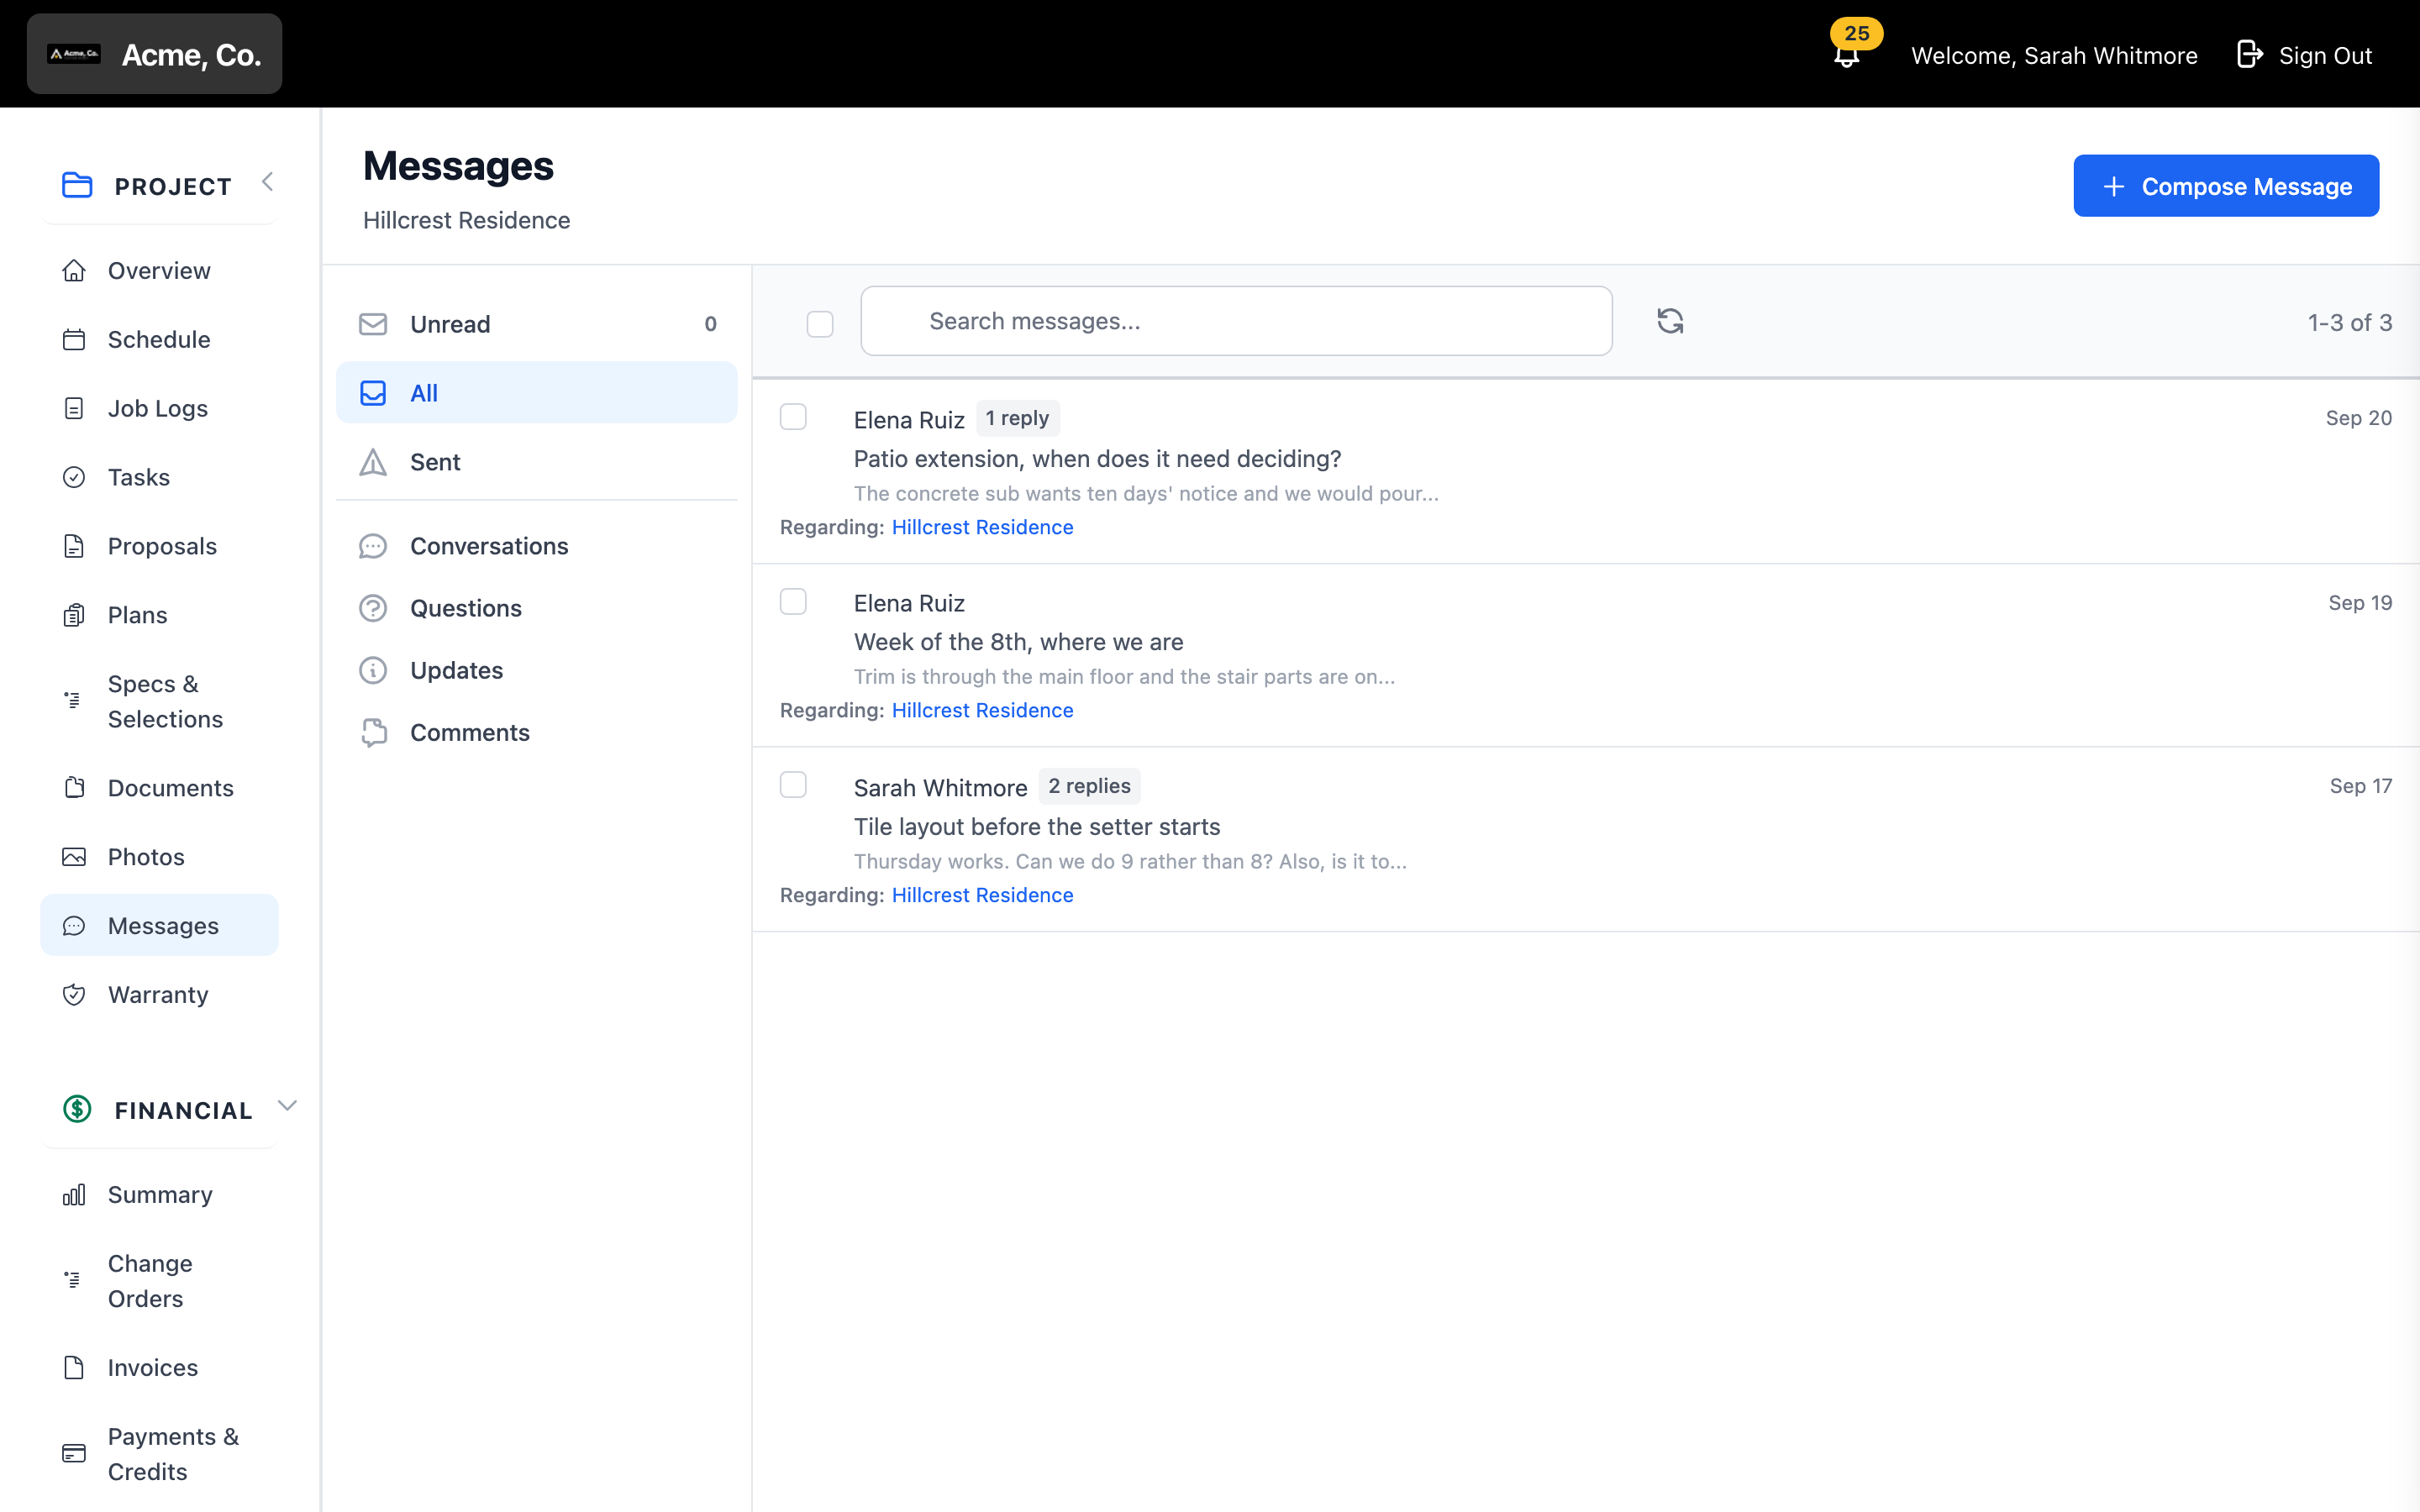This screenshot has width=2420, height=1512.
Task: Open Hillcrest Residence link under Tile layout
Action: click(982, 895)
